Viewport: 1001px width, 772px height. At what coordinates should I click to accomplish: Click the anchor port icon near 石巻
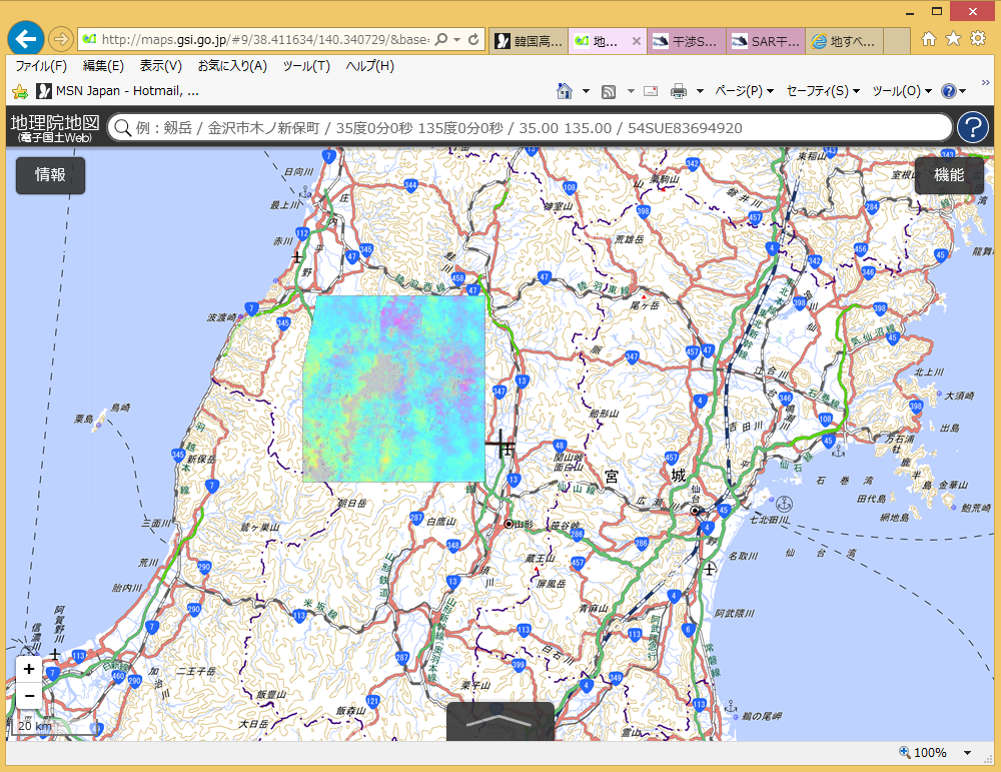click(x=838, y=451)
